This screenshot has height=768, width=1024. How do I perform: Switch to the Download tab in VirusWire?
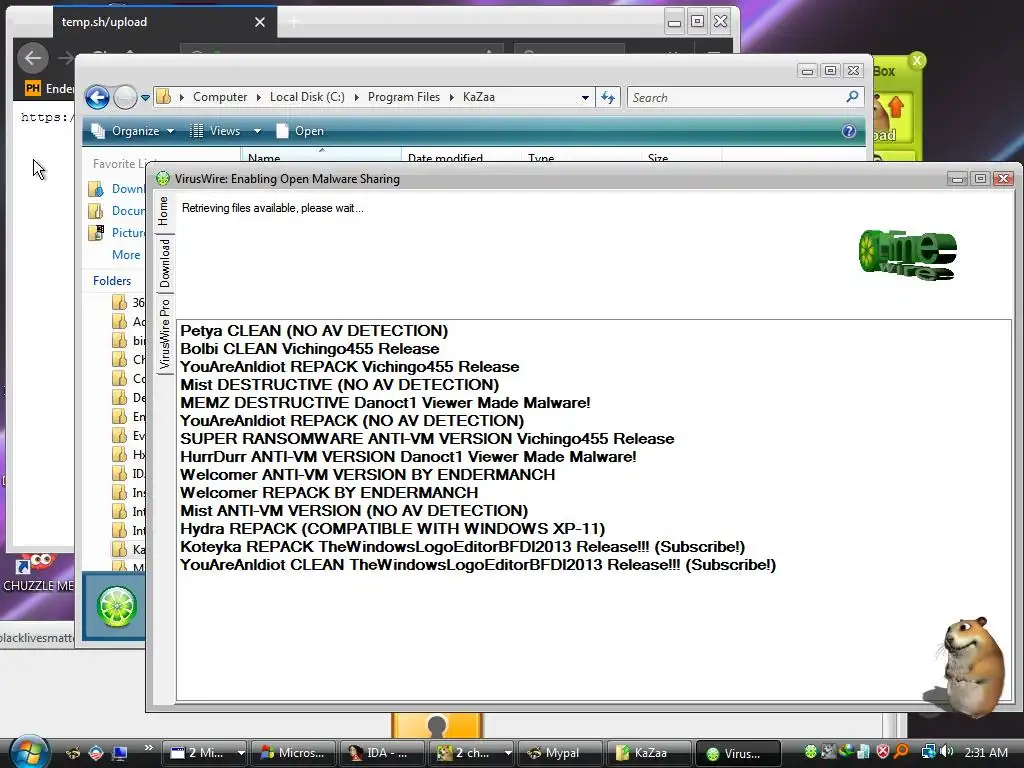click(x=164, y=263)
